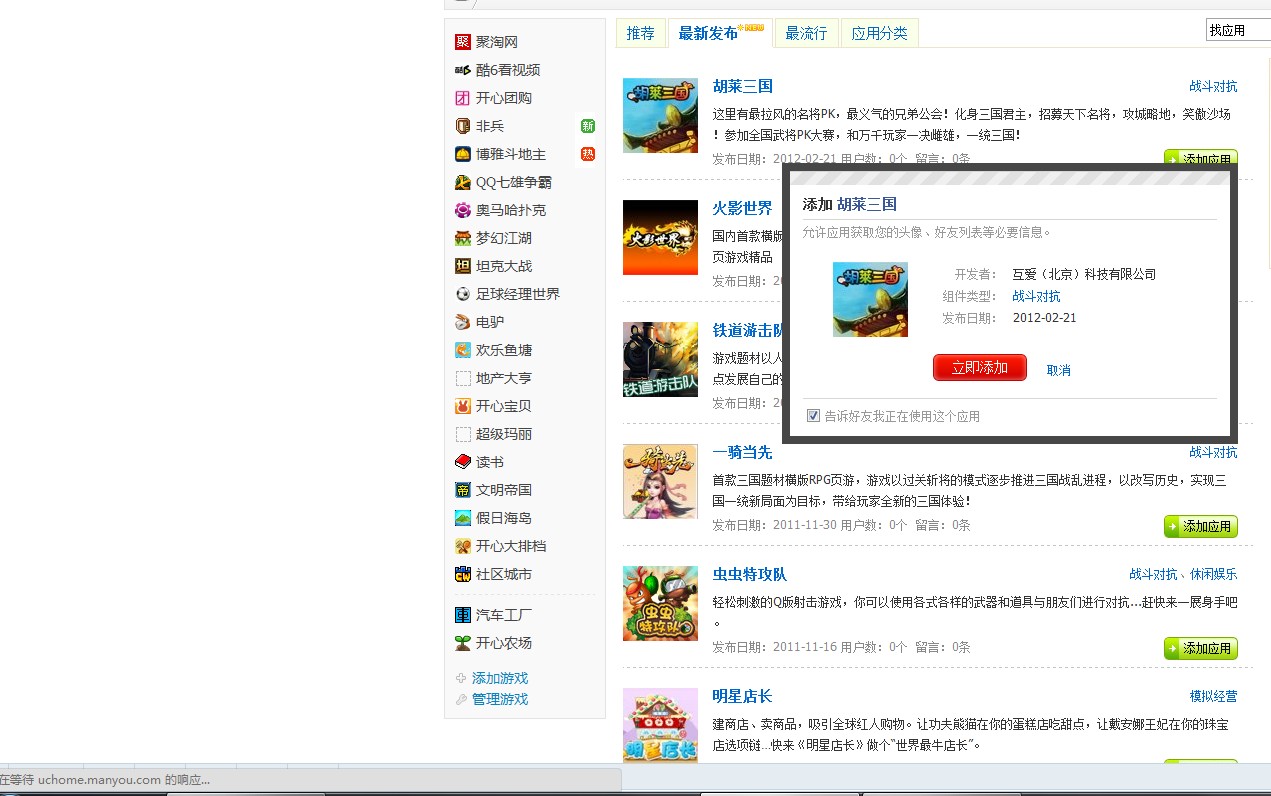Click the 足球经理世界 soccer ball icon
Screen dimensions: 1271x796
462,294
